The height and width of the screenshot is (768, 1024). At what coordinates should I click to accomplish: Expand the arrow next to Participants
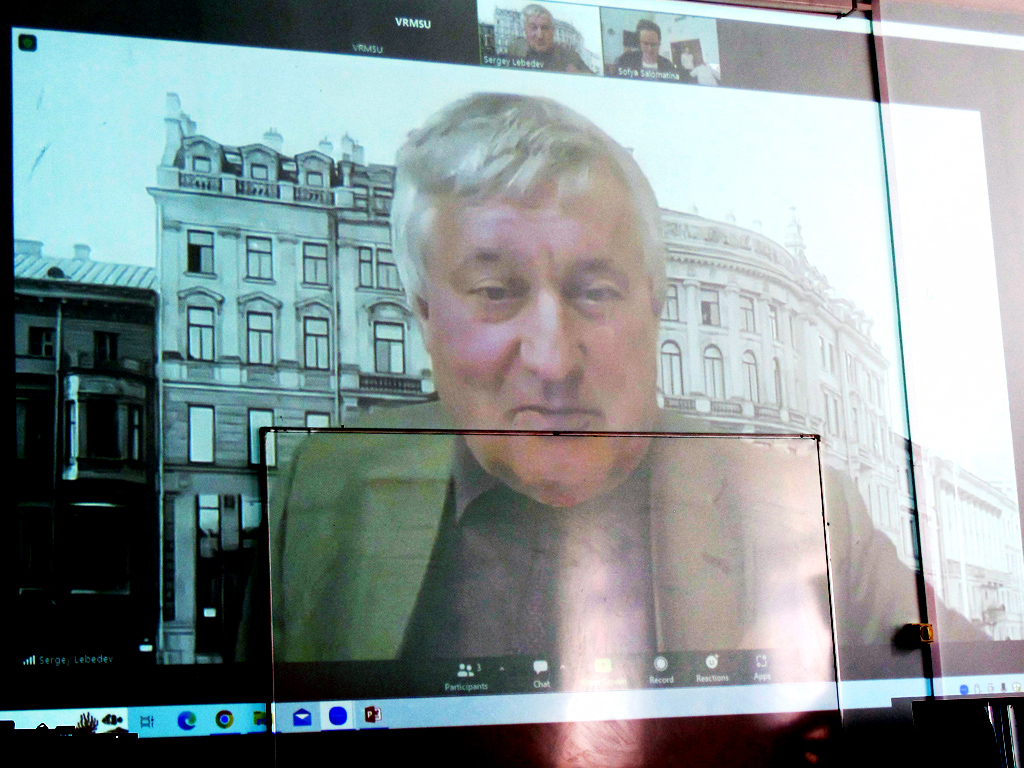(502, 669)
